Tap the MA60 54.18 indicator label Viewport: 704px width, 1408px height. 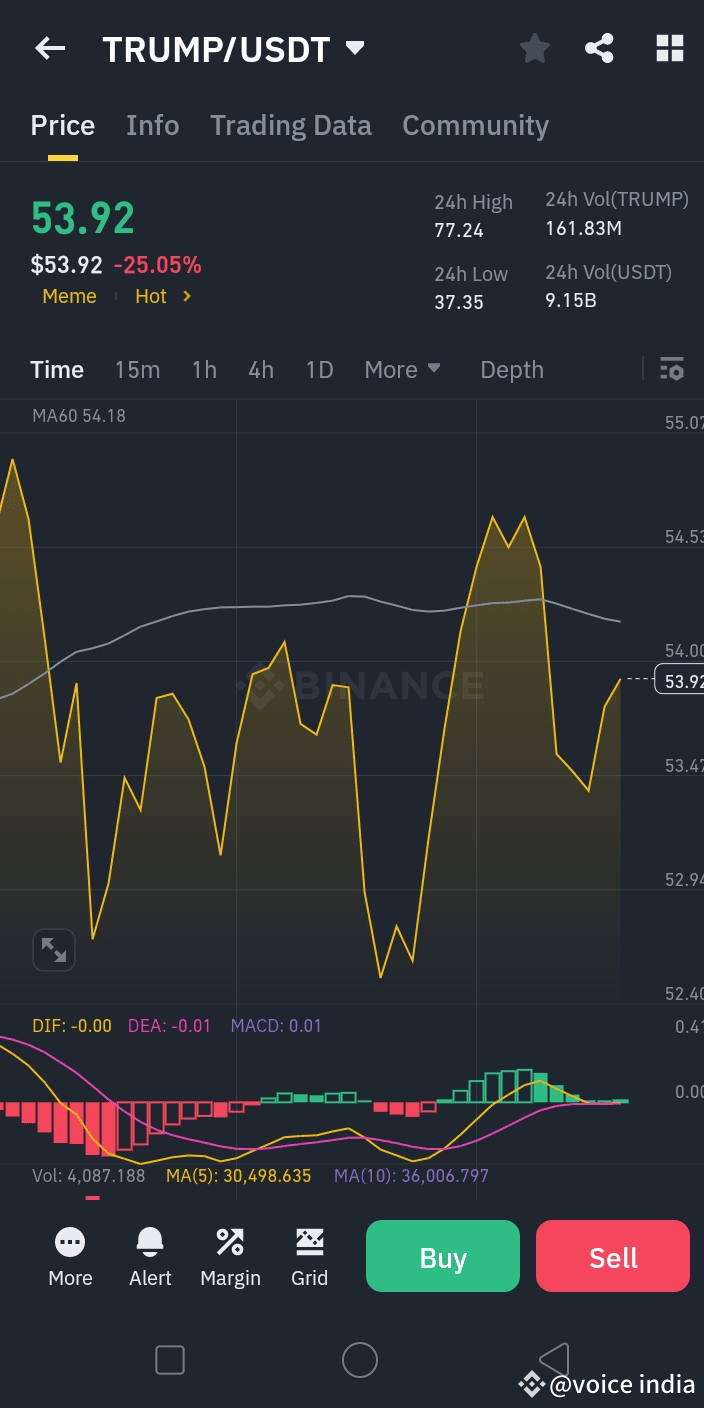(79, 416)
